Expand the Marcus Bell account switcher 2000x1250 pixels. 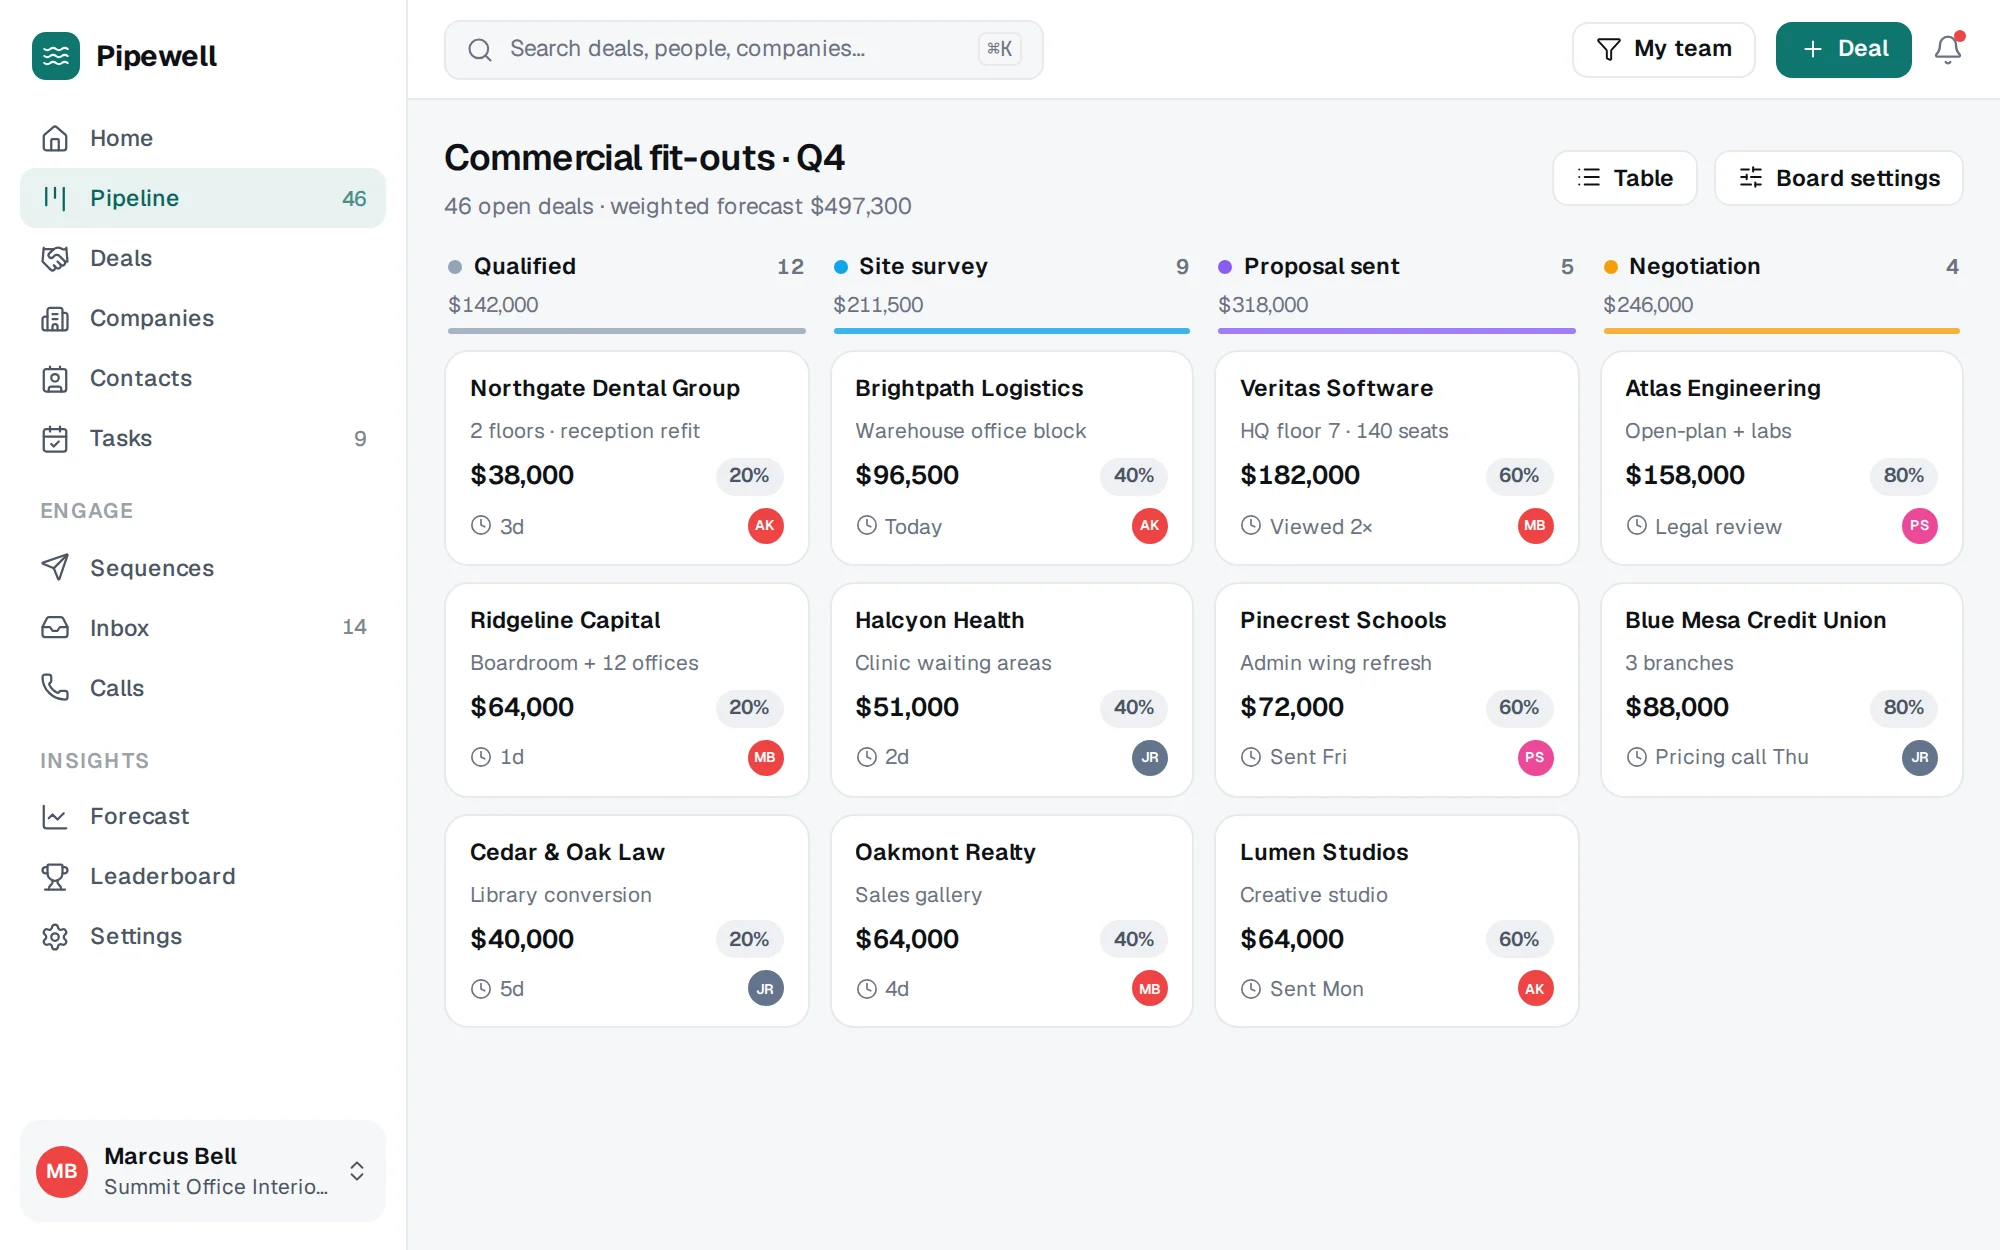coord(203,1171)
